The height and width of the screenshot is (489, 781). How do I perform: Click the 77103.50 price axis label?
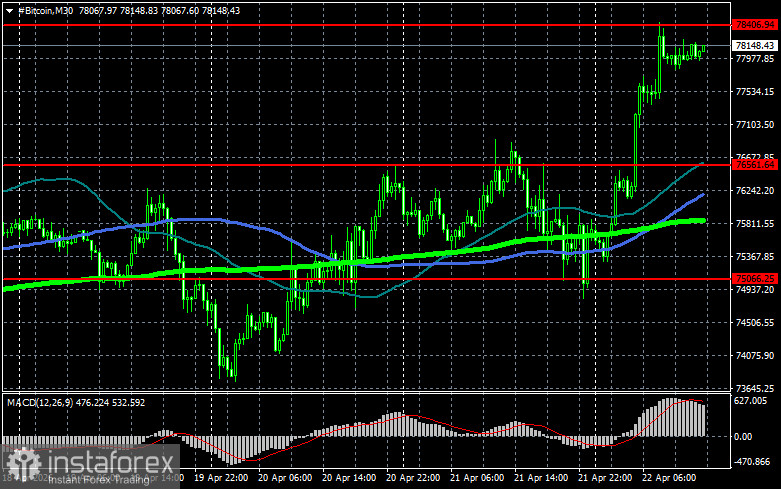pos(755,124)
